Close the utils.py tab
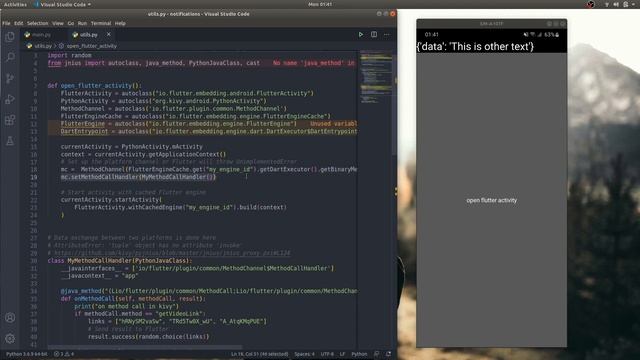 [x=109, y=35]
